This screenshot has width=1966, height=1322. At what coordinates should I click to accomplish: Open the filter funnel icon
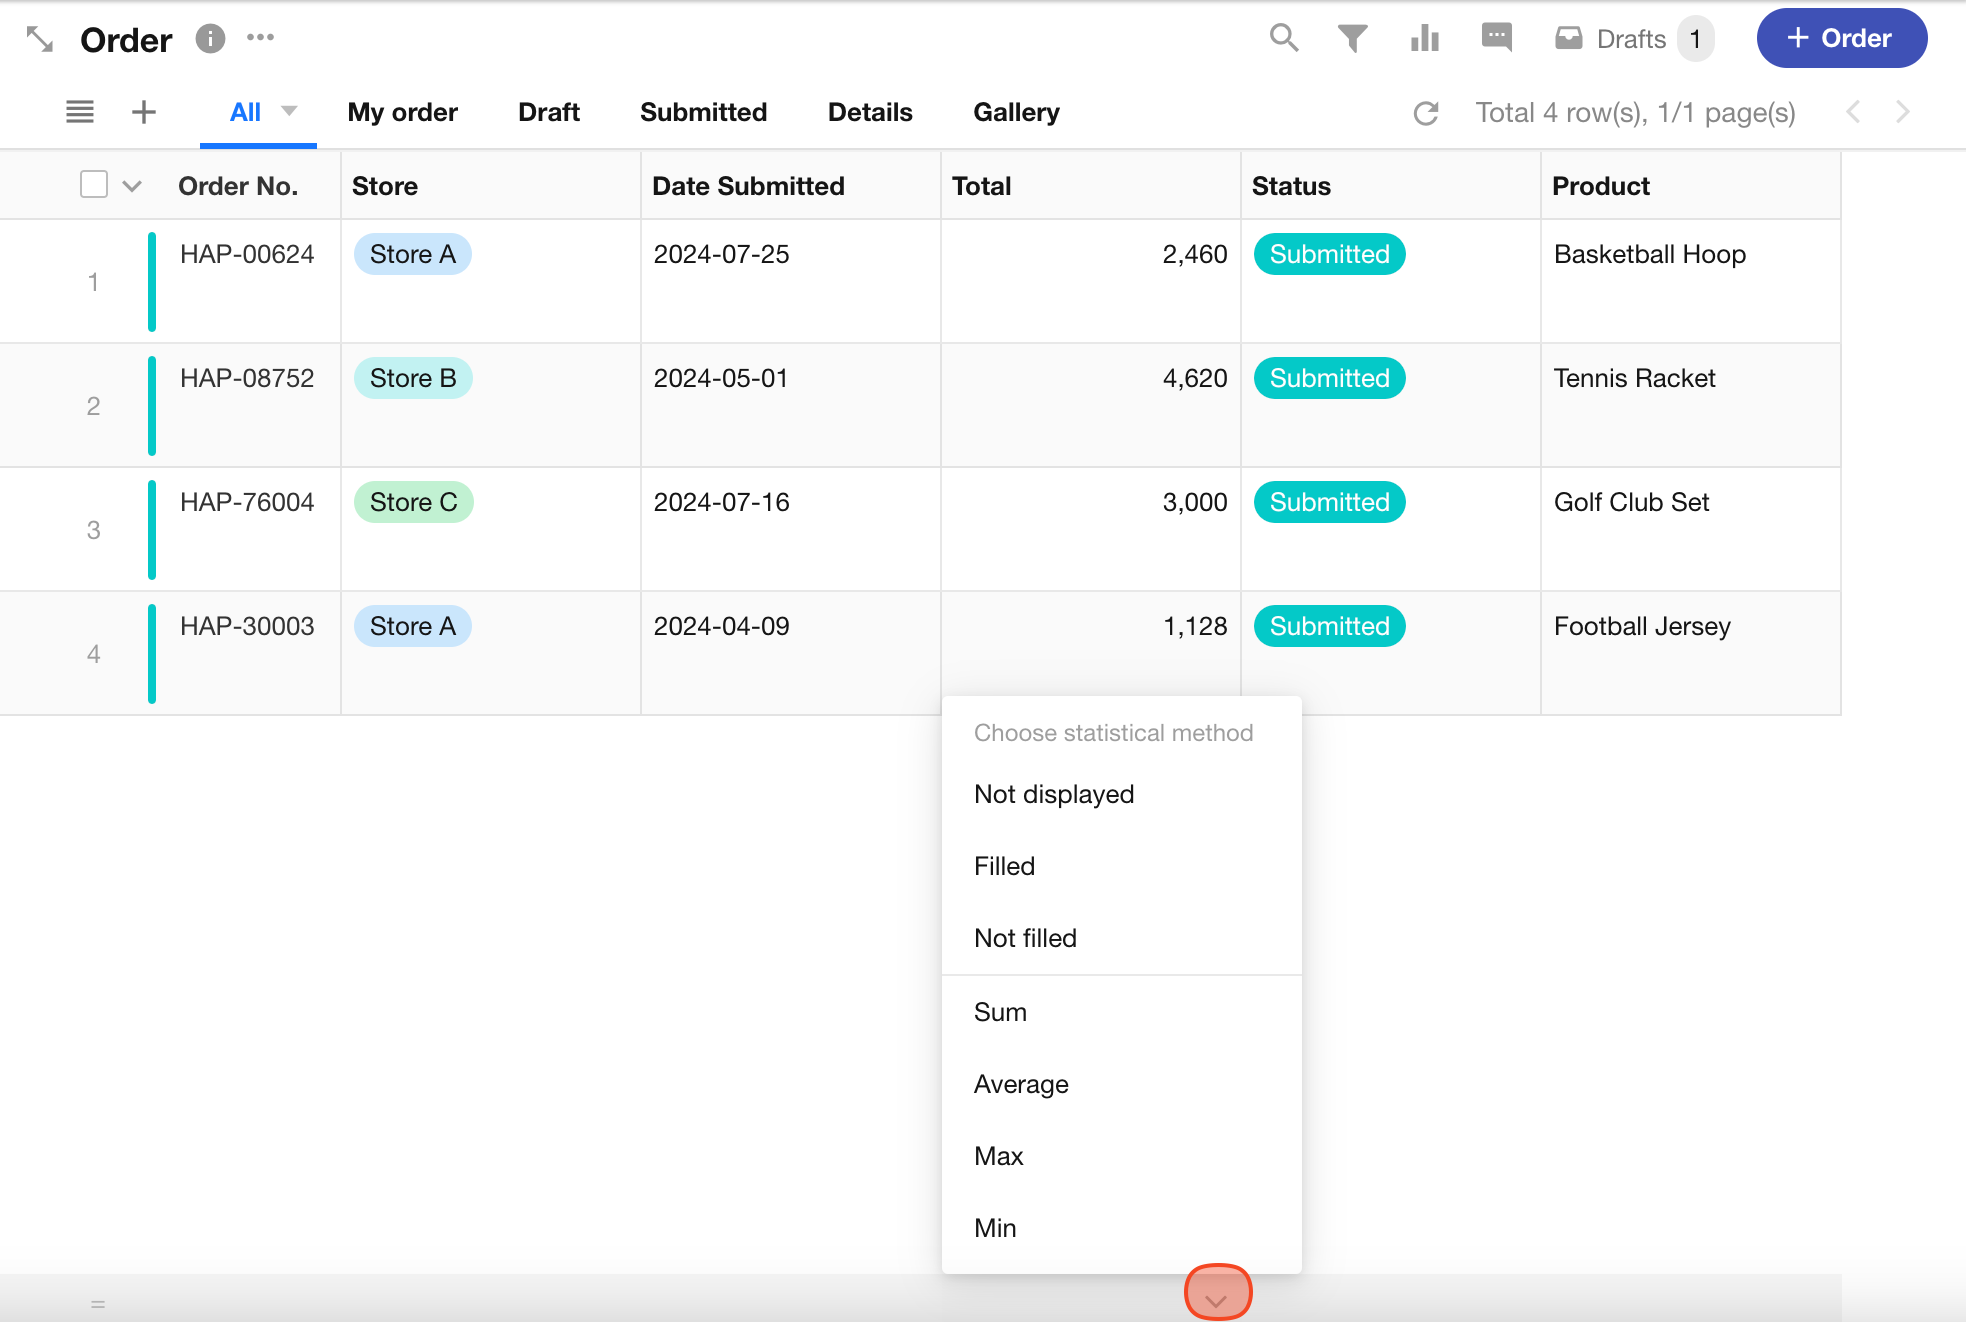[1352, 38]
